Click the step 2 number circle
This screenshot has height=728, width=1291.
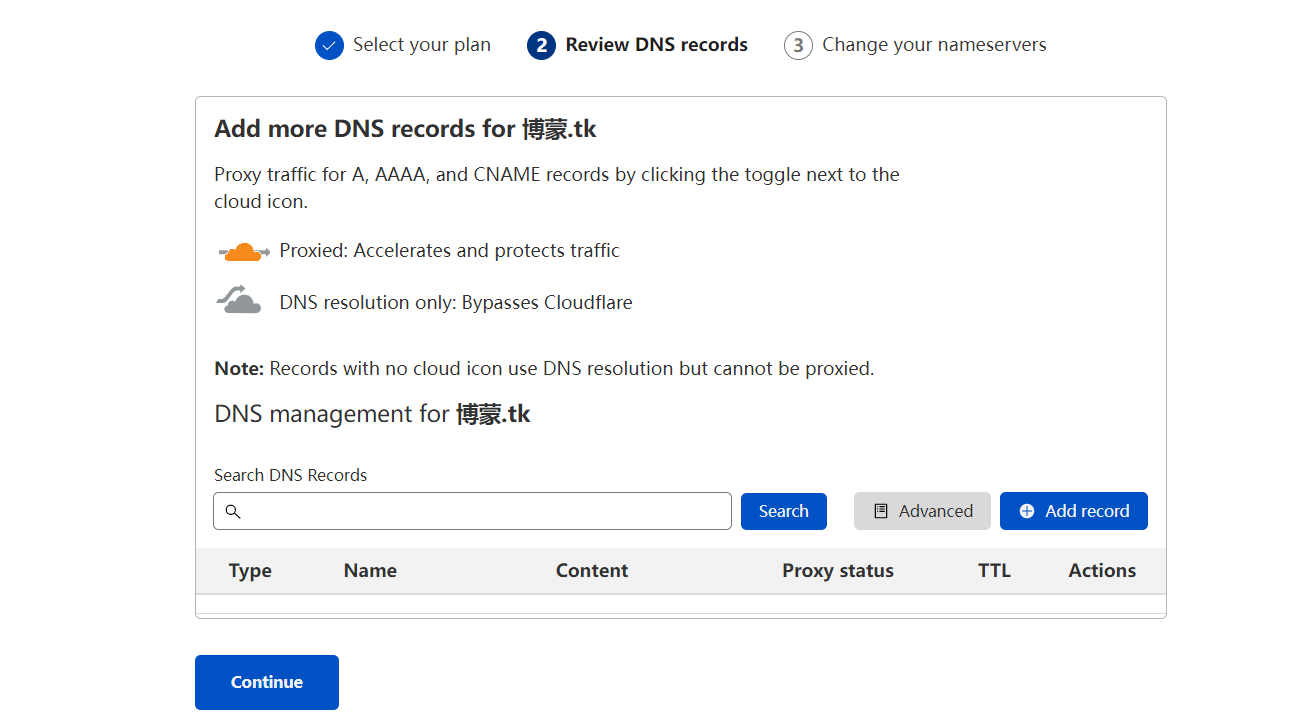(541, 45)
